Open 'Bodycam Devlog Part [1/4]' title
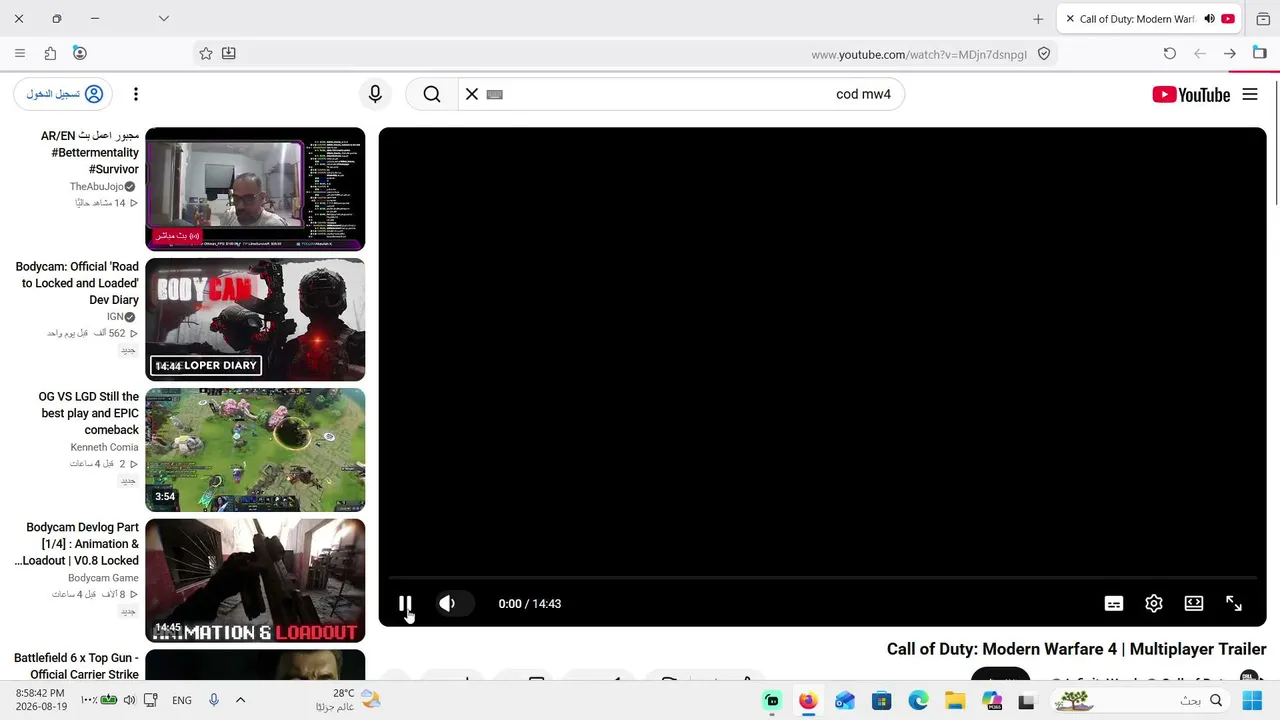The height and width of the screenshot is (720, 1280). point(77,544)
